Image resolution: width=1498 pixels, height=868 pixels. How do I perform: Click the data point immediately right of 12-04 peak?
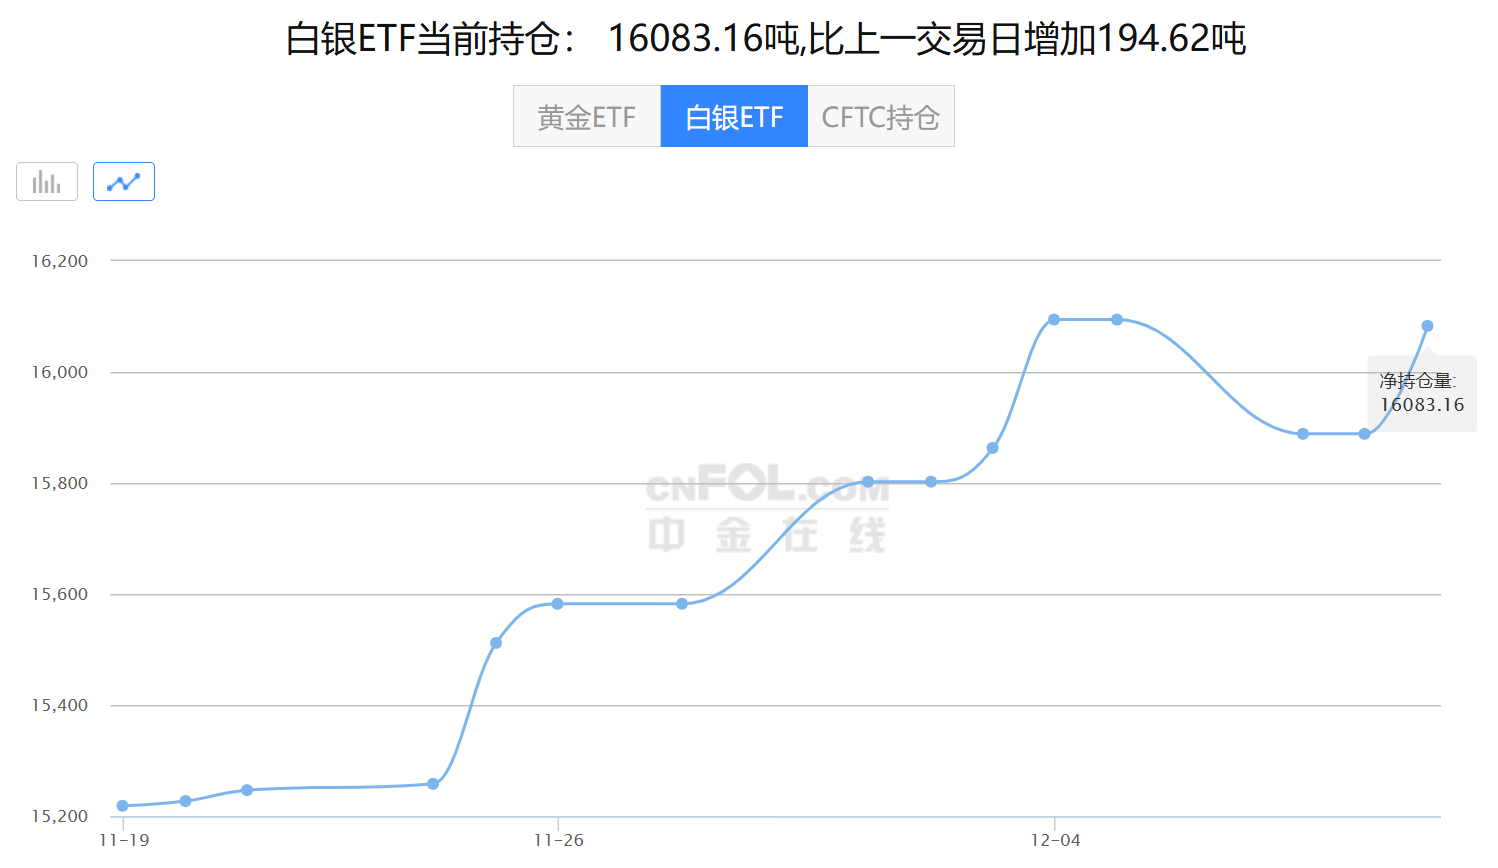click(1117, 320)
